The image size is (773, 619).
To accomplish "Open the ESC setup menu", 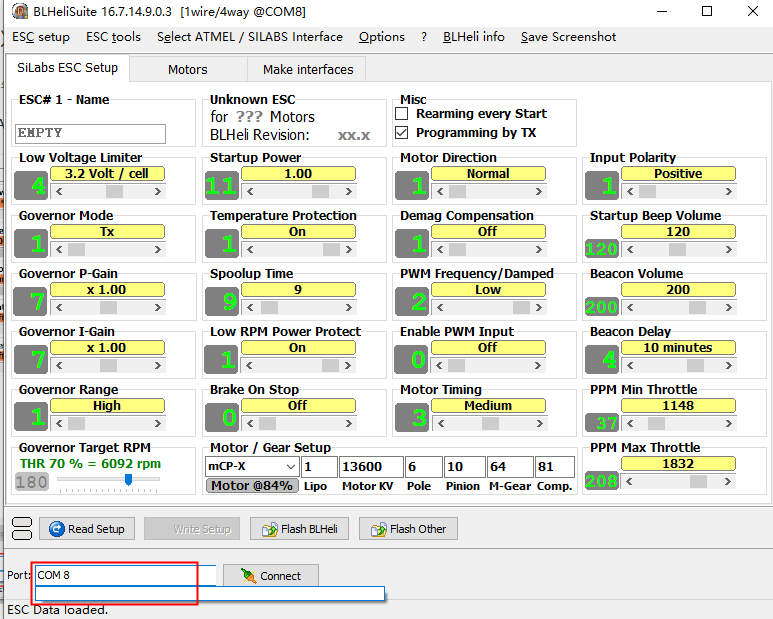I will [41, 37].
